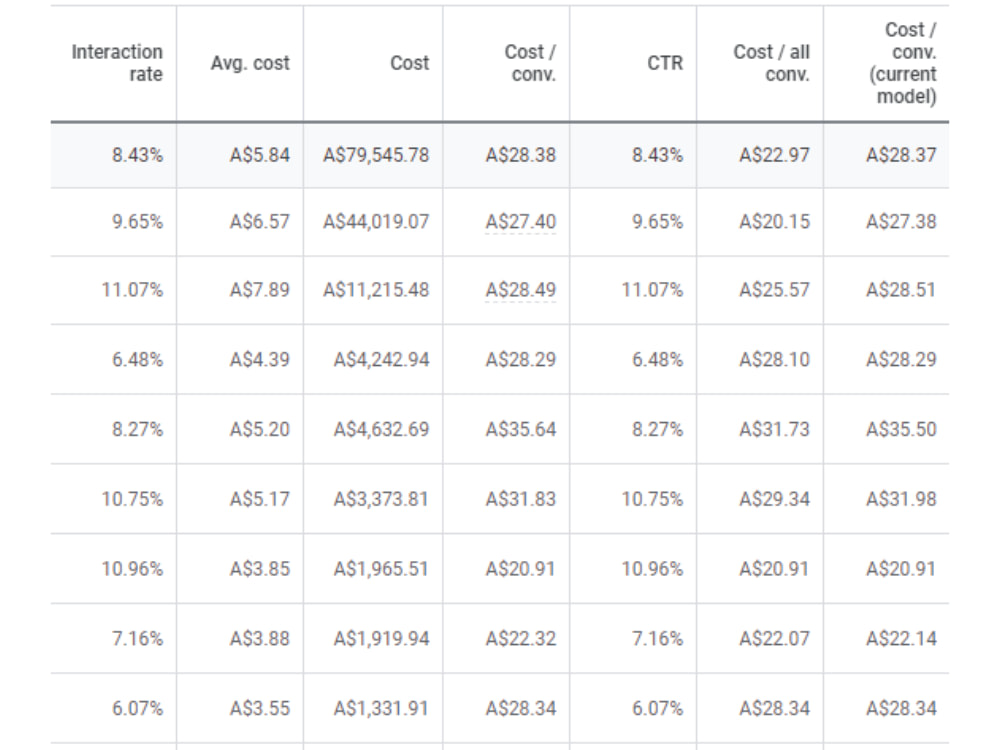Select the Cost / conv. column header

(x=530, y=62)
